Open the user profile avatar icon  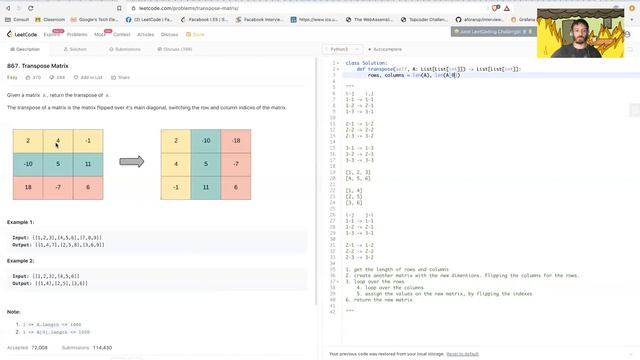point(627,34)
